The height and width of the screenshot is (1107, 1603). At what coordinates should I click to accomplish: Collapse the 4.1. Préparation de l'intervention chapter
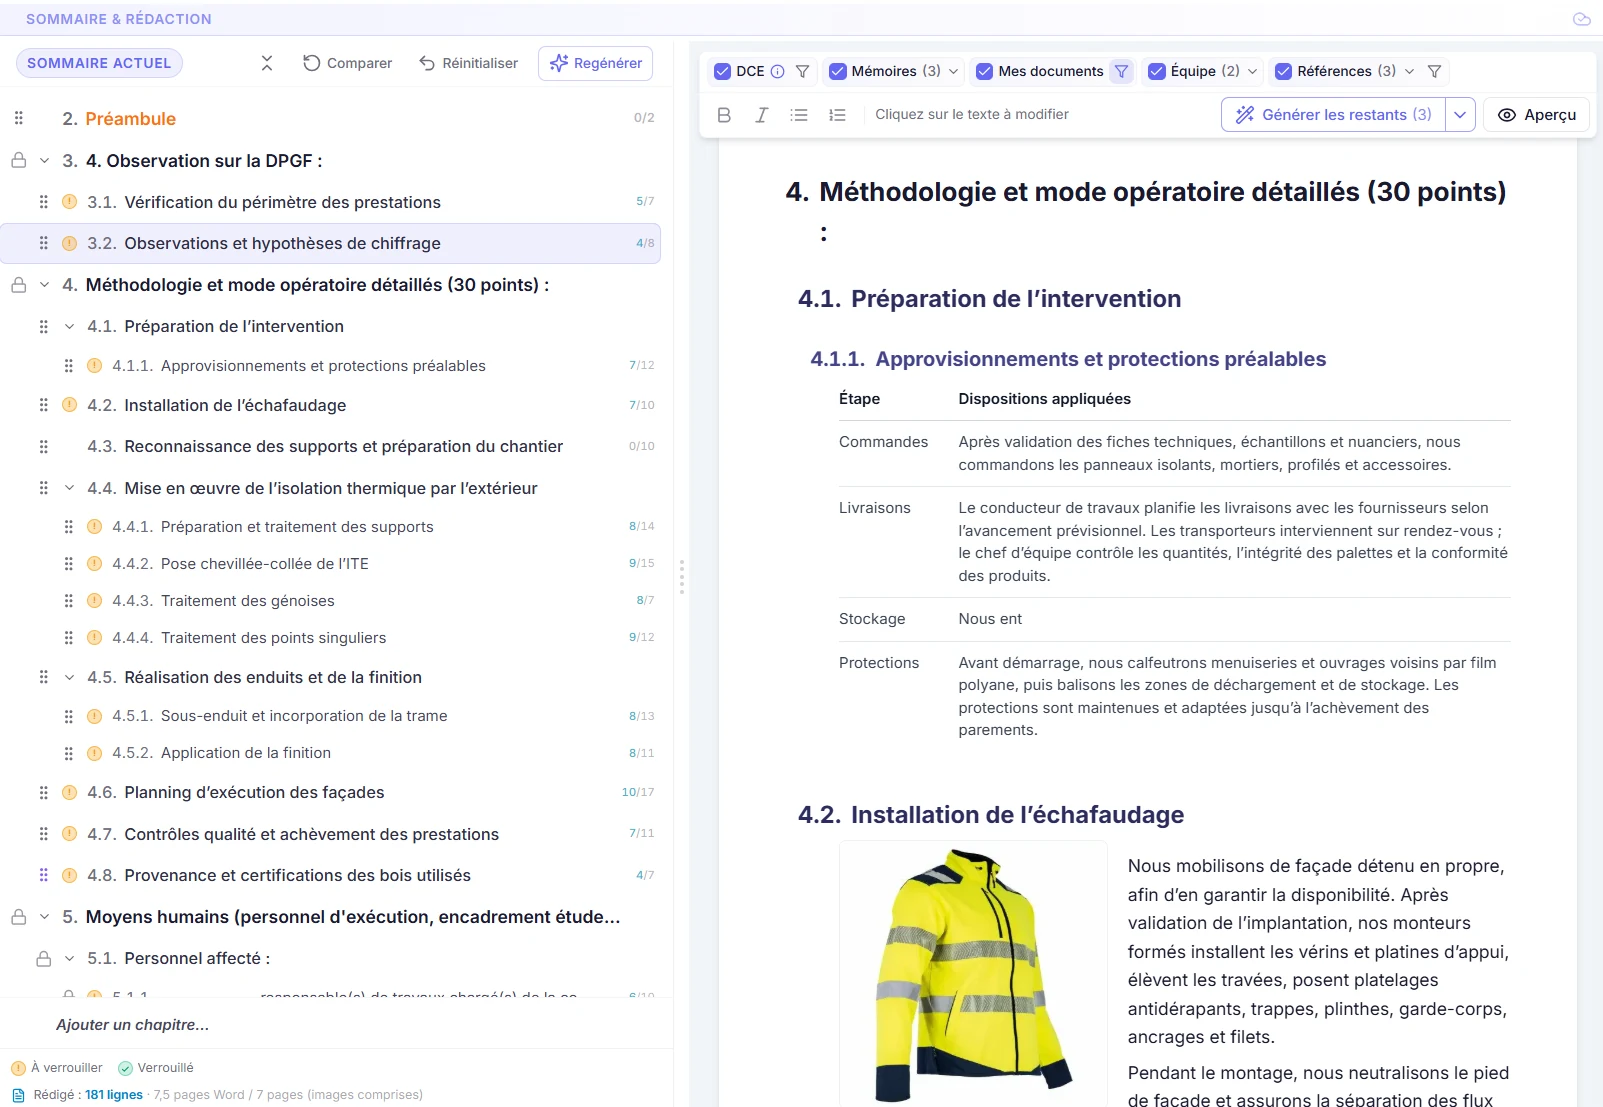tap(69, 326)
